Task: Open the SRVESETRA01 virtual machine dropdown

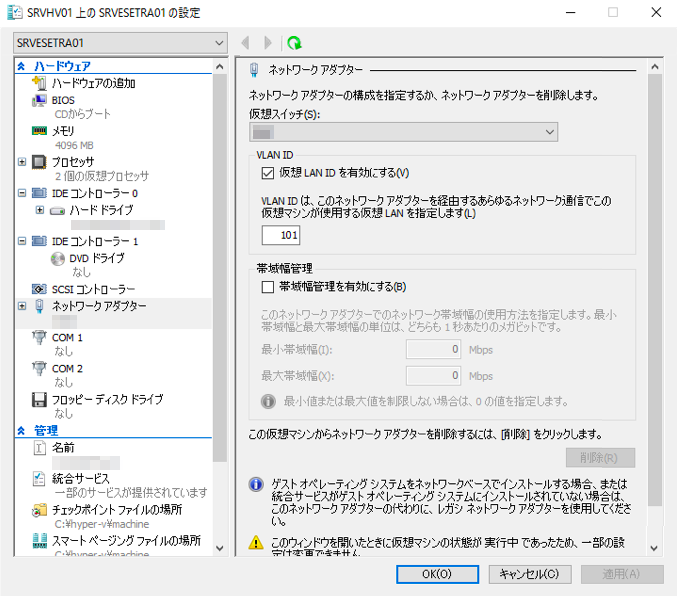Action: [120, 43]
